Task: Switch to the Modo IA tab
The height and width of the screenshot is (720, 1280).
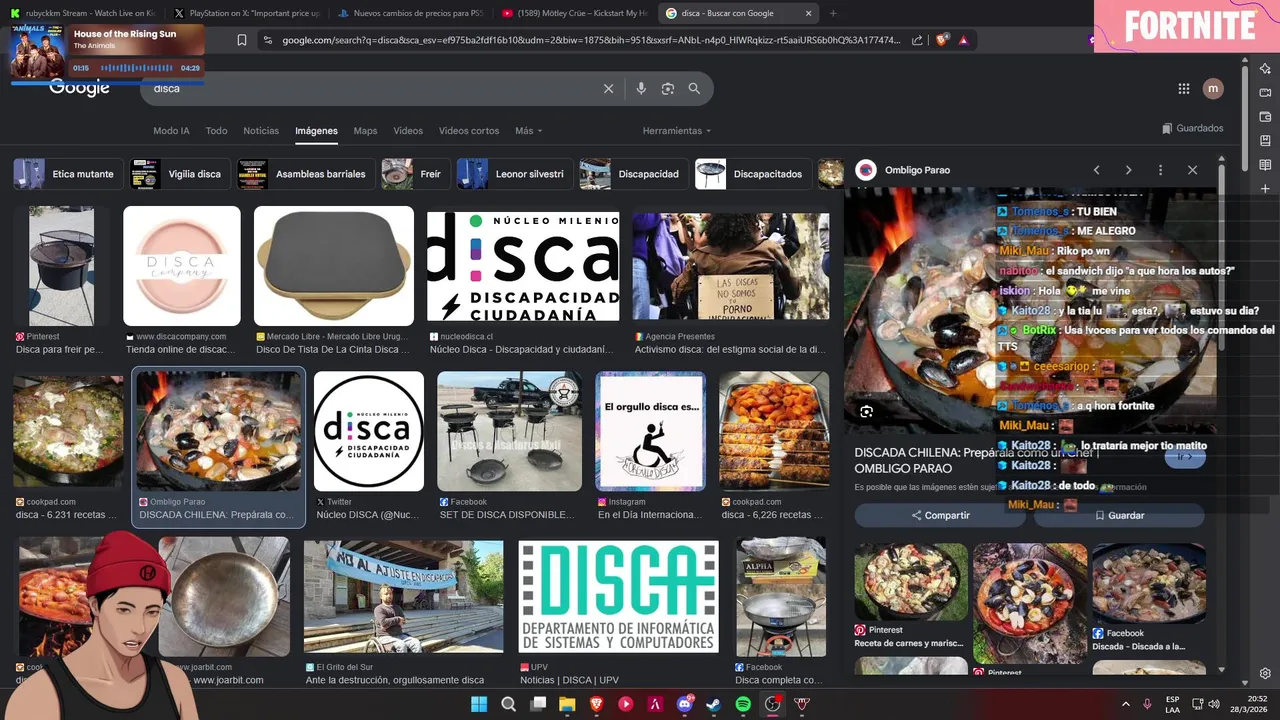Action: (x=171, y=131)
